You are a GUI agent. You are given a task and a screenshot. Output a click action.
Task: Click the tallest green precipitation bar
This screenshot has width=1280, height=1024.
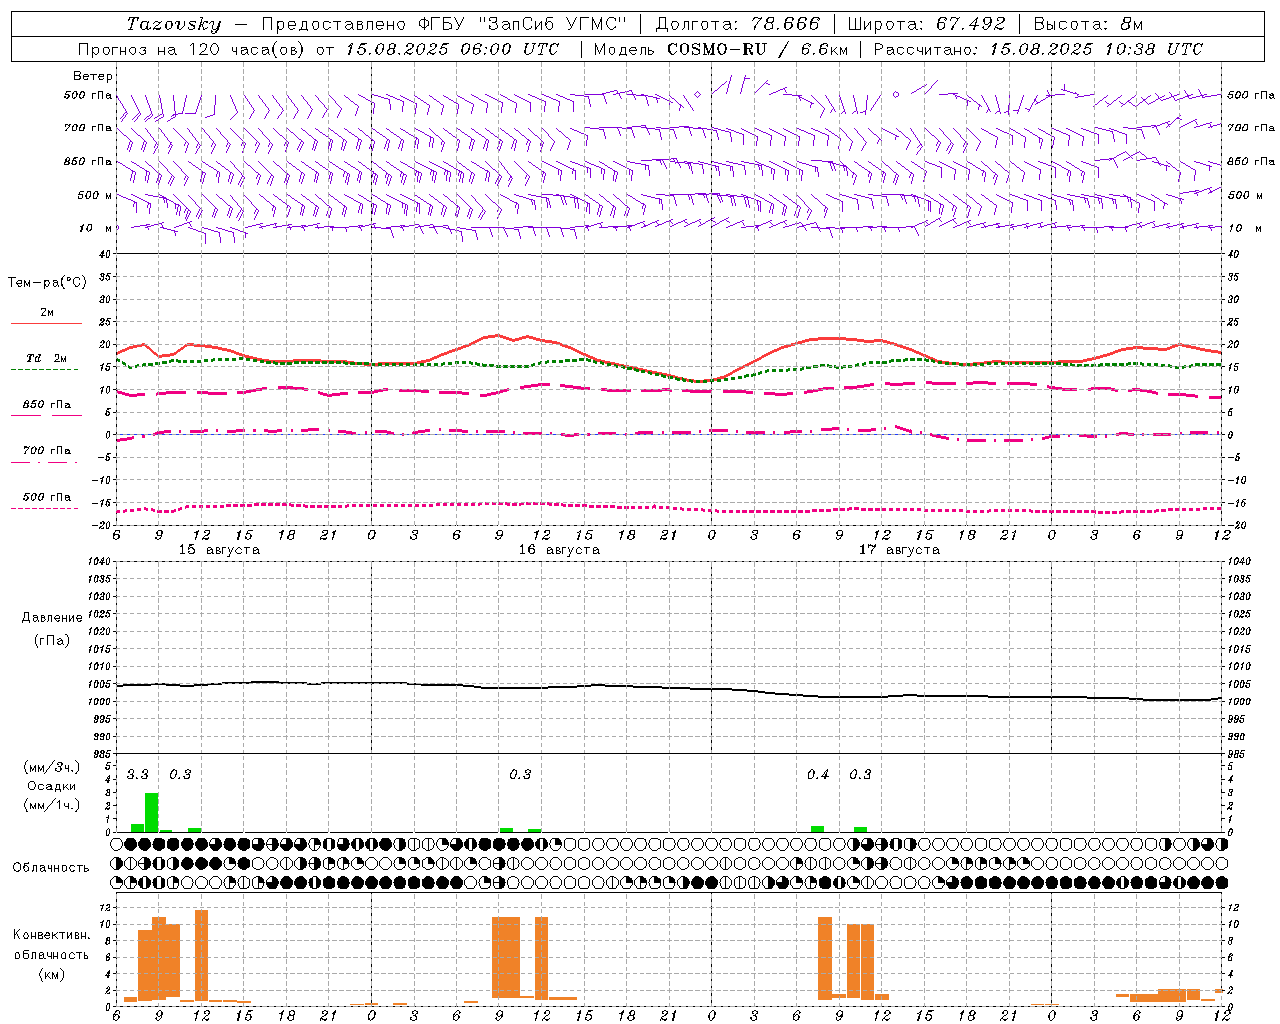[x=152, y=812]
